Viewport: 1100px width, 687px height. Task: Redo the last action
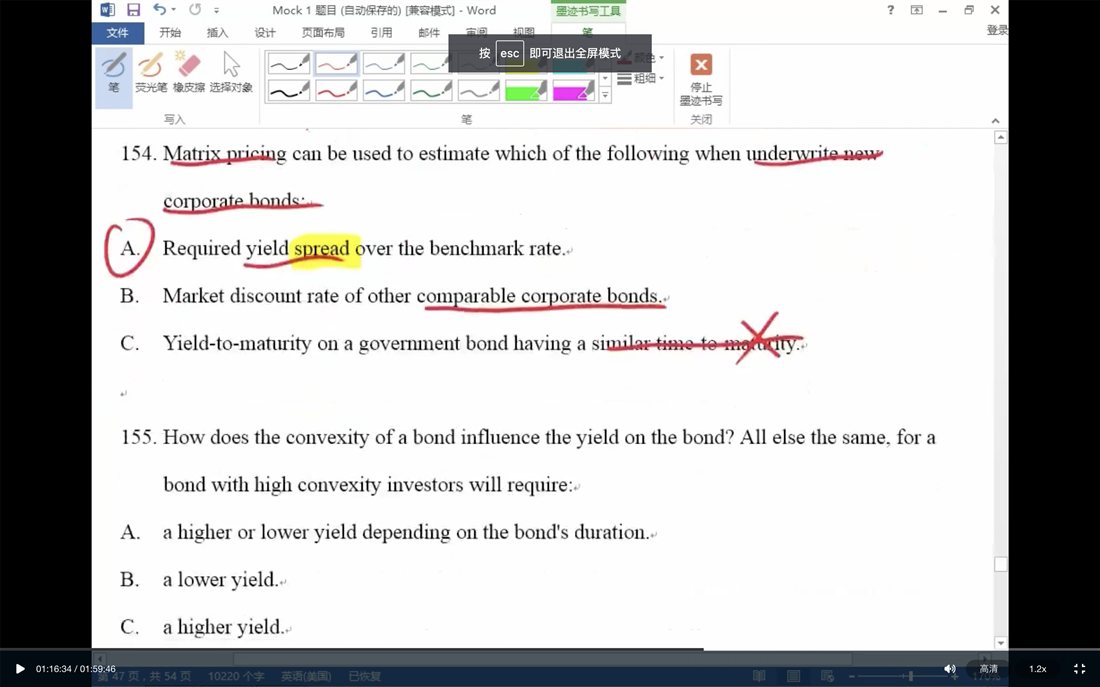tap(195, 10)
